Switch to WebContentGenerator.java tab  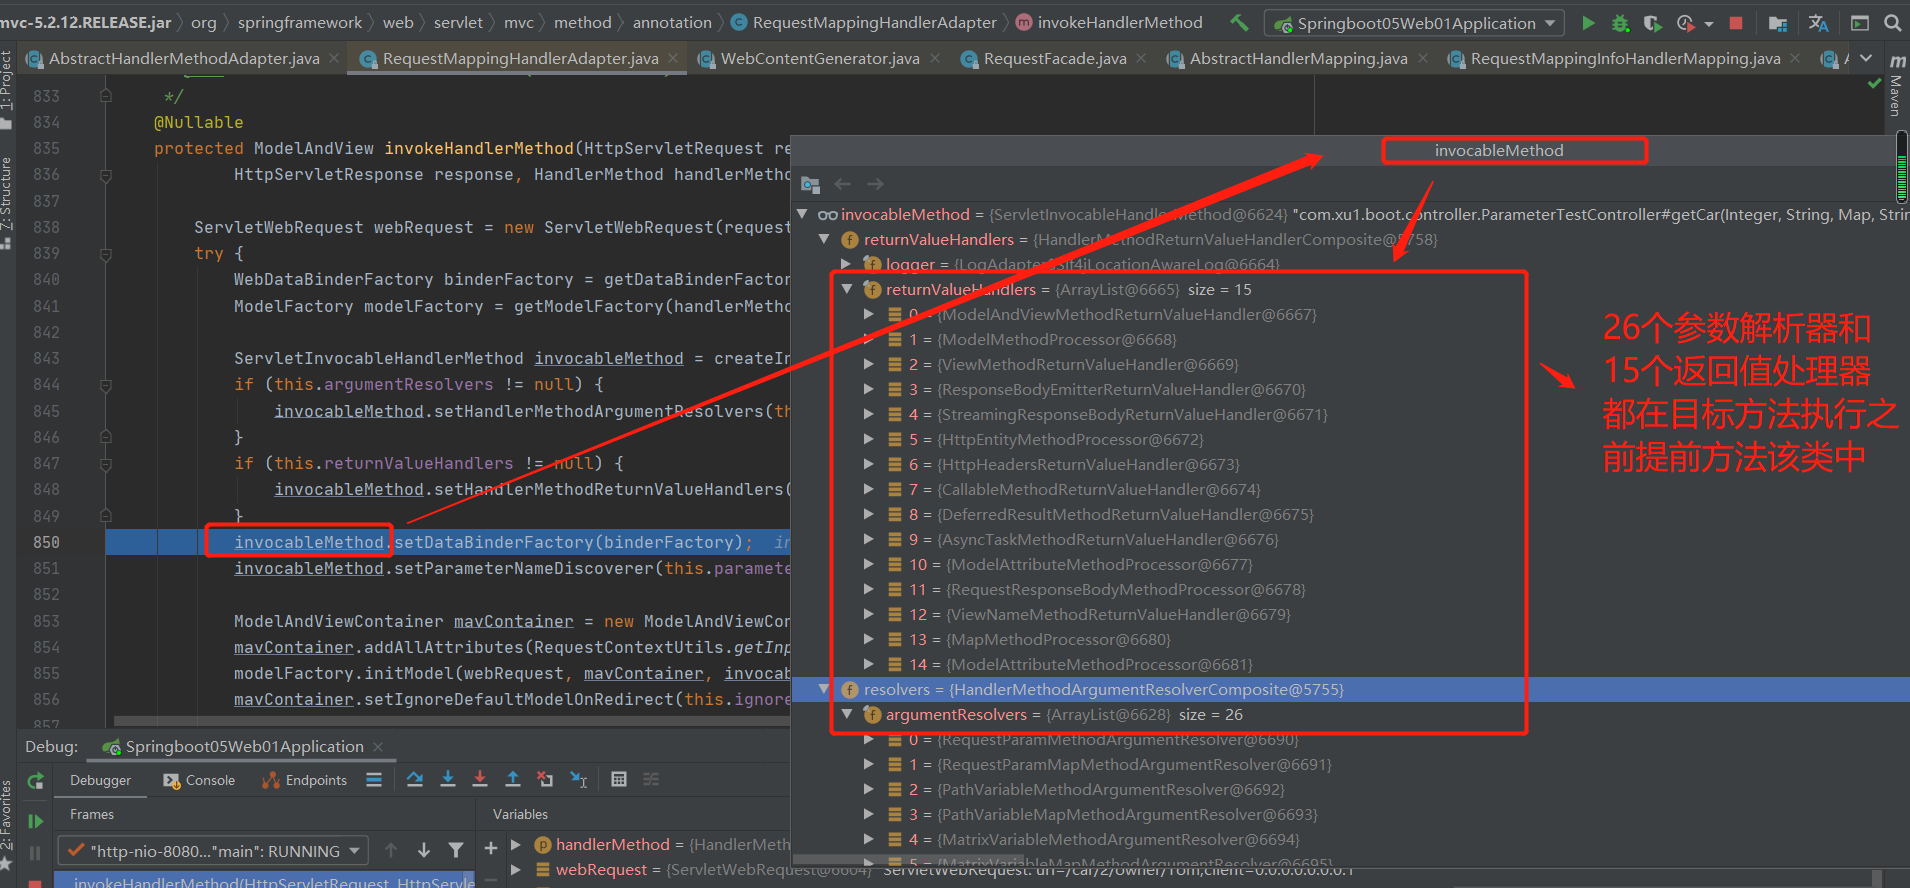[x=820, y=58]
